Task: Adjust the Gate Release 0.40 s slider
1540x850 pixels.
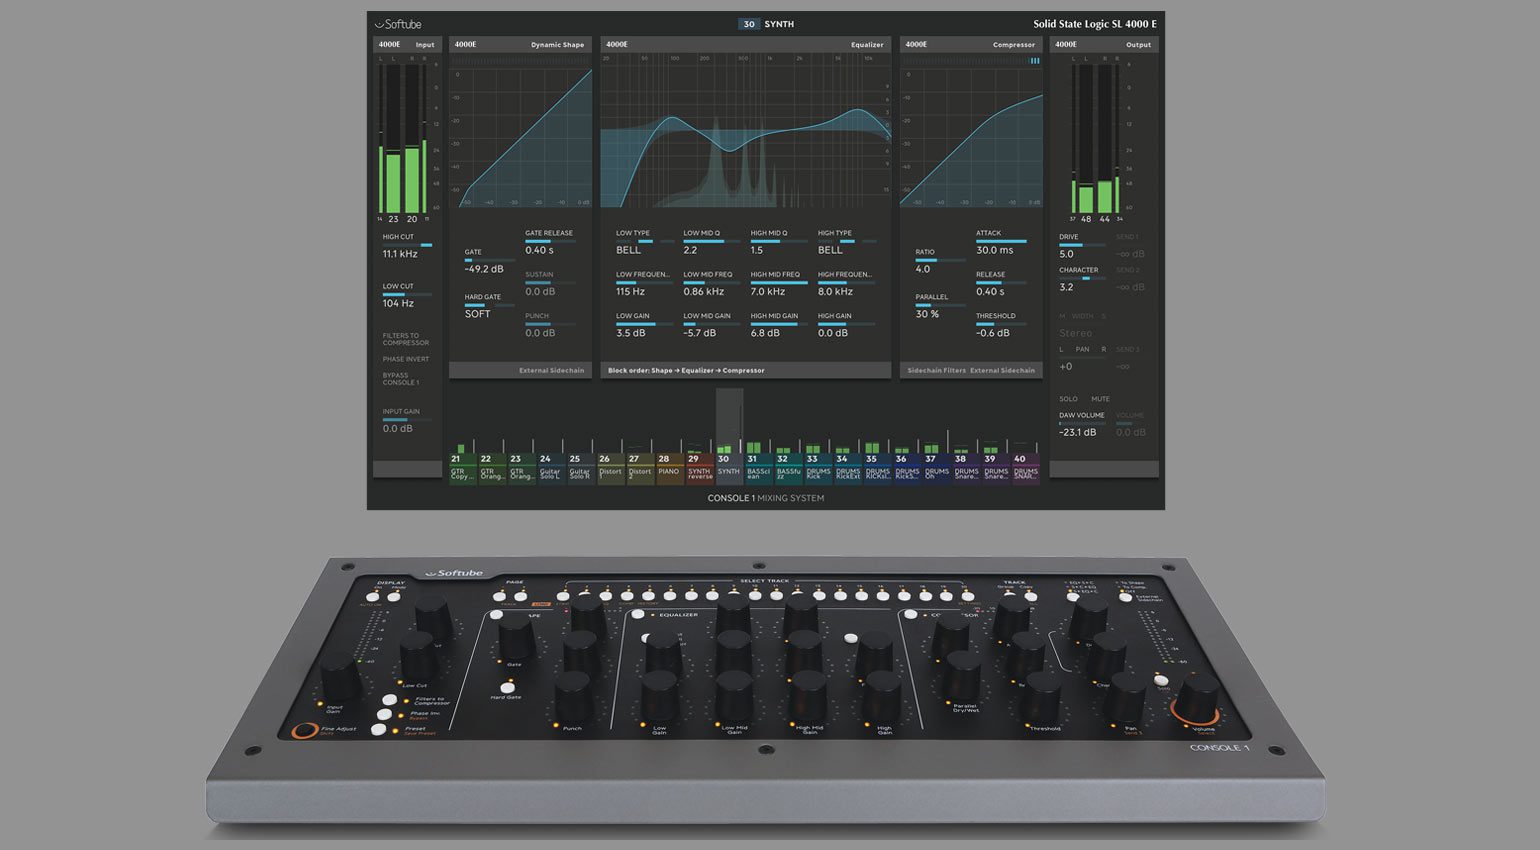Action: (x=550, y=242)
